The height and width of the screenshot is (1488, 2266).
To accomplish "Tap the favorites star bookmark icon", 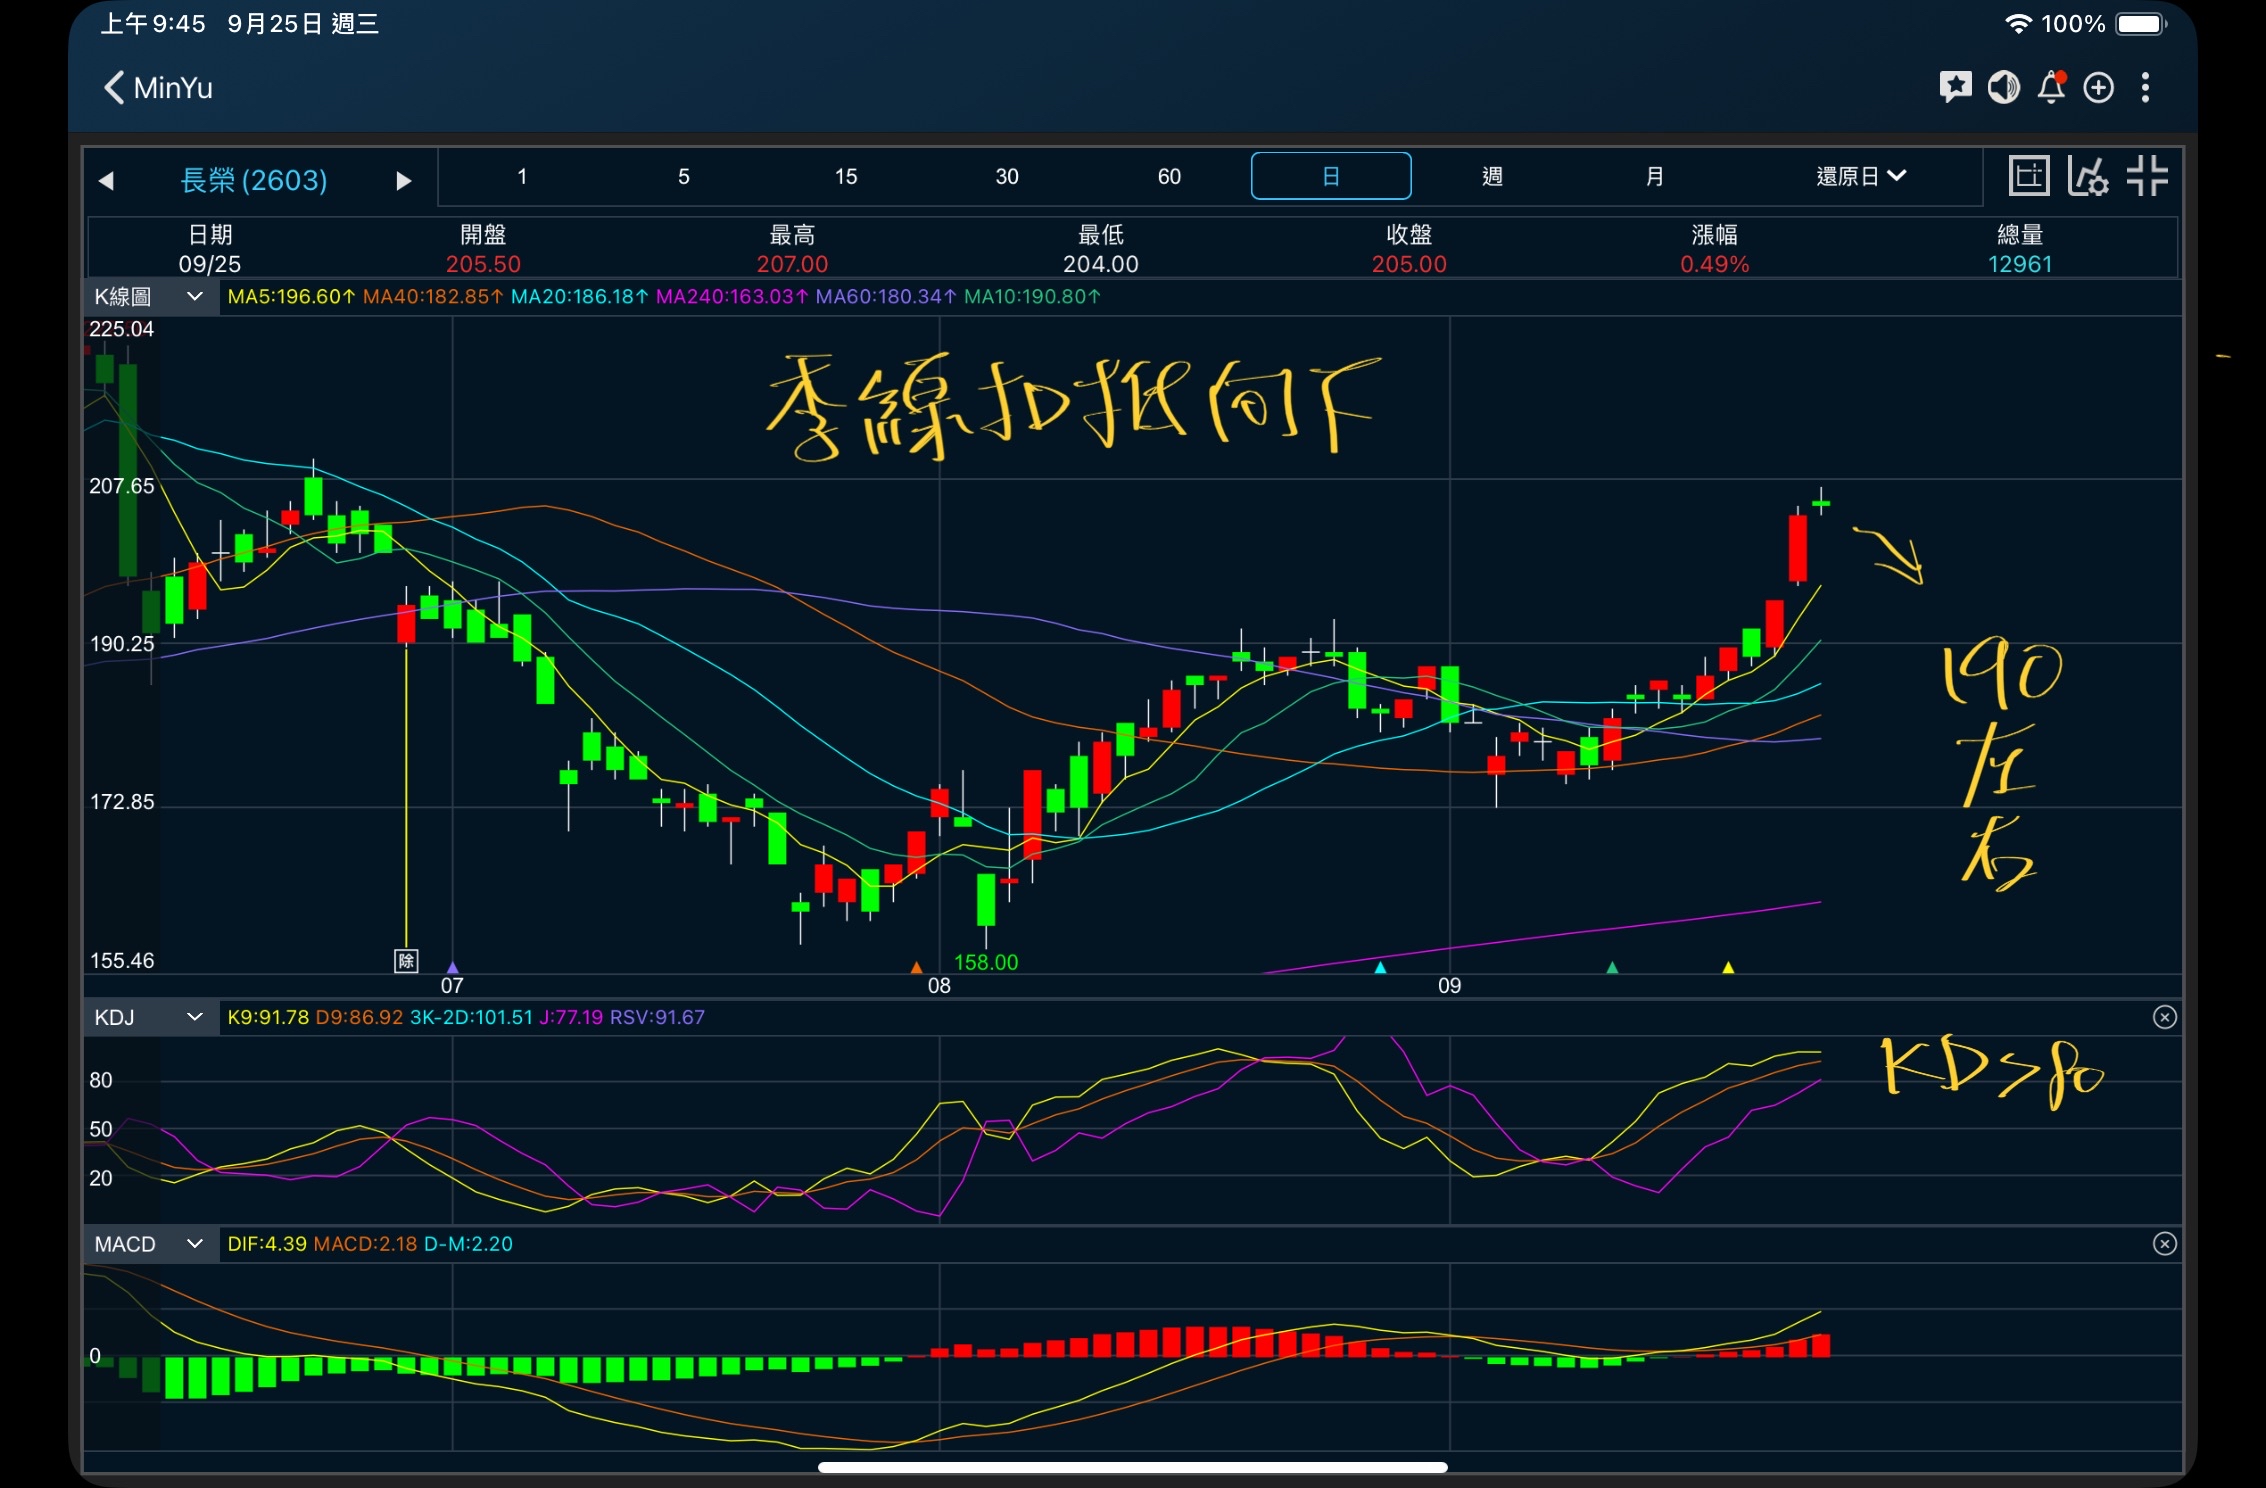I will 1955,88.
